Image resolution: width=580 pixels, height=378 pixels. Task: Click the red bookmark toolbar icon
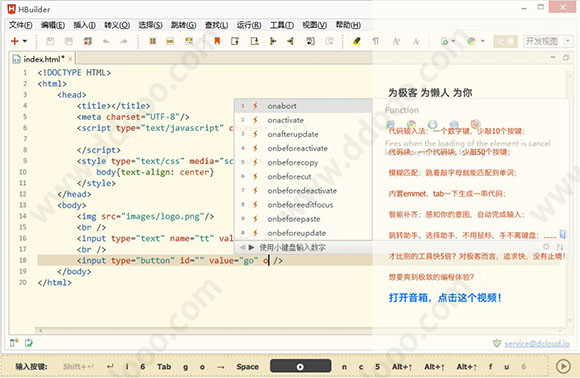pos(217,41)
